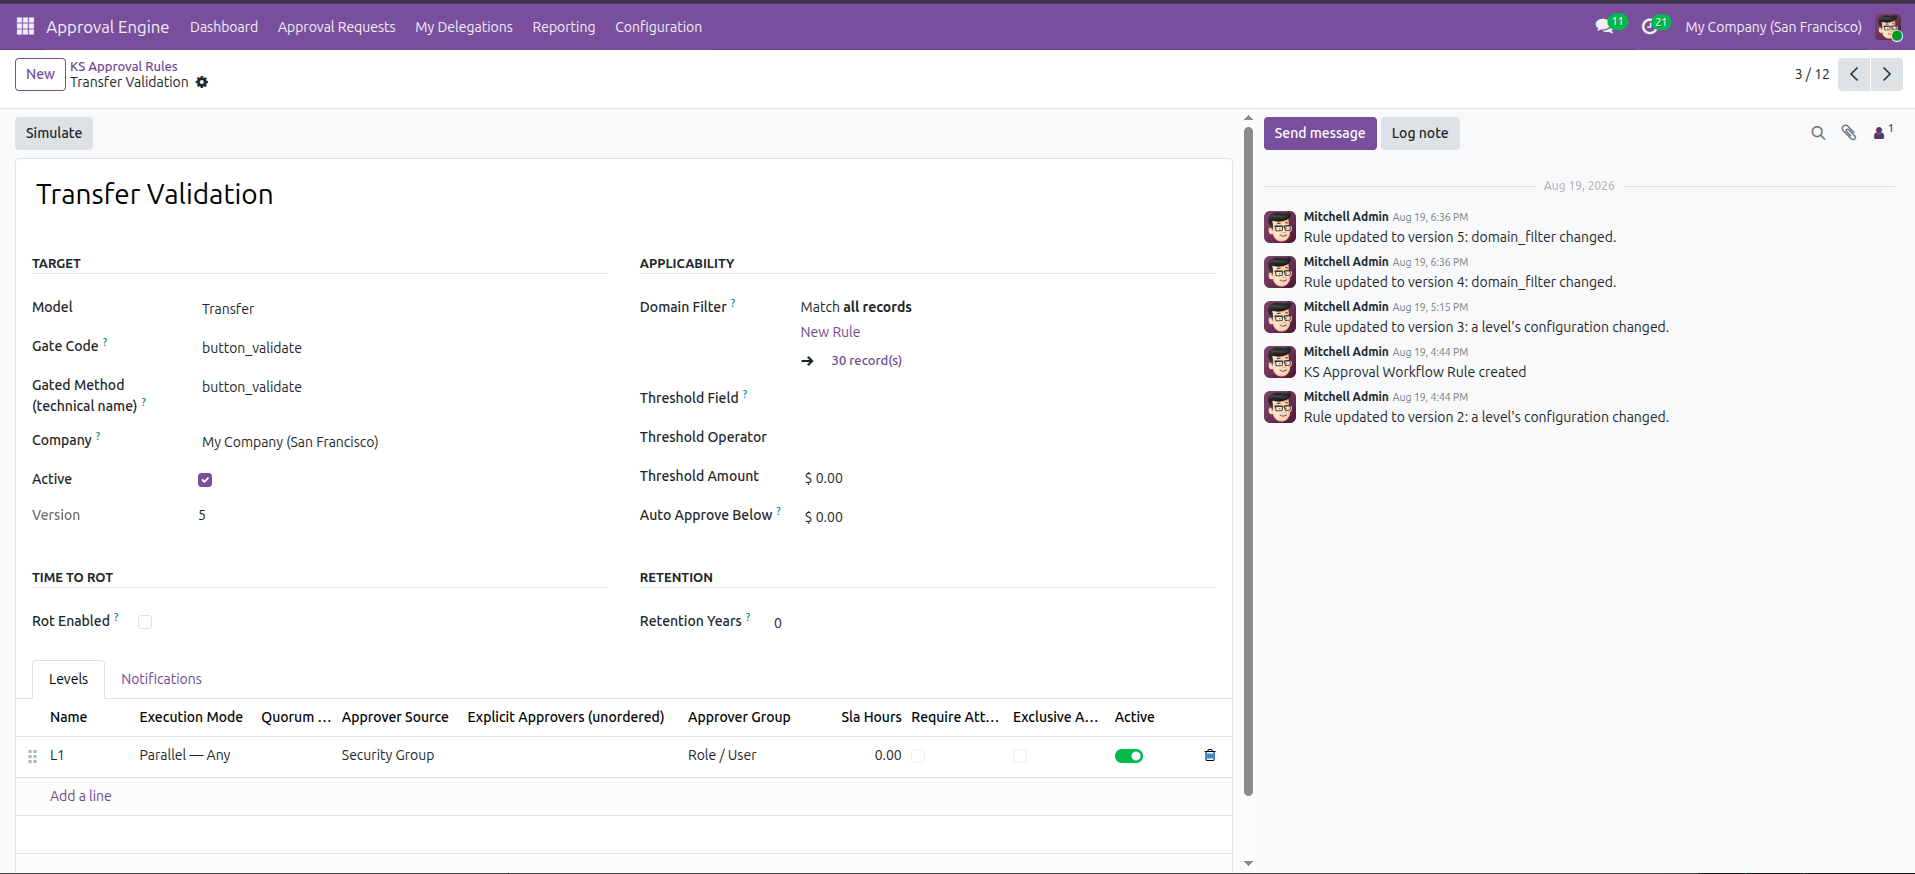1915x874 pixels.
Task: Search messages with the chatter magnifier icon
Action: [x=1818, y=133]
